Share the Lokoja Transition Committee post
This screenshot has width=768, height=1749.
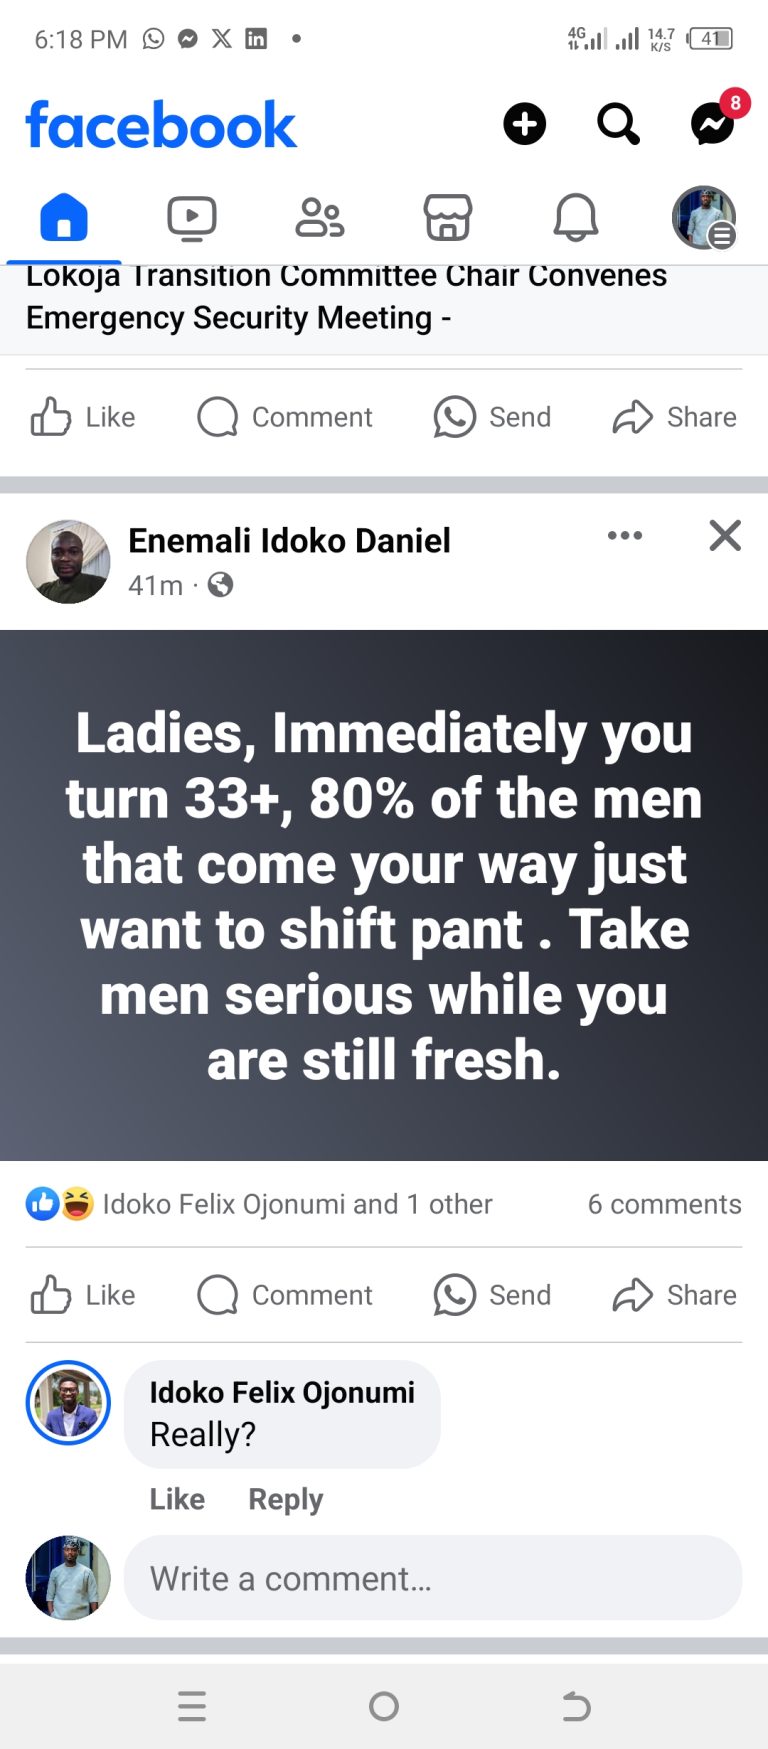(x=675, y=417)
